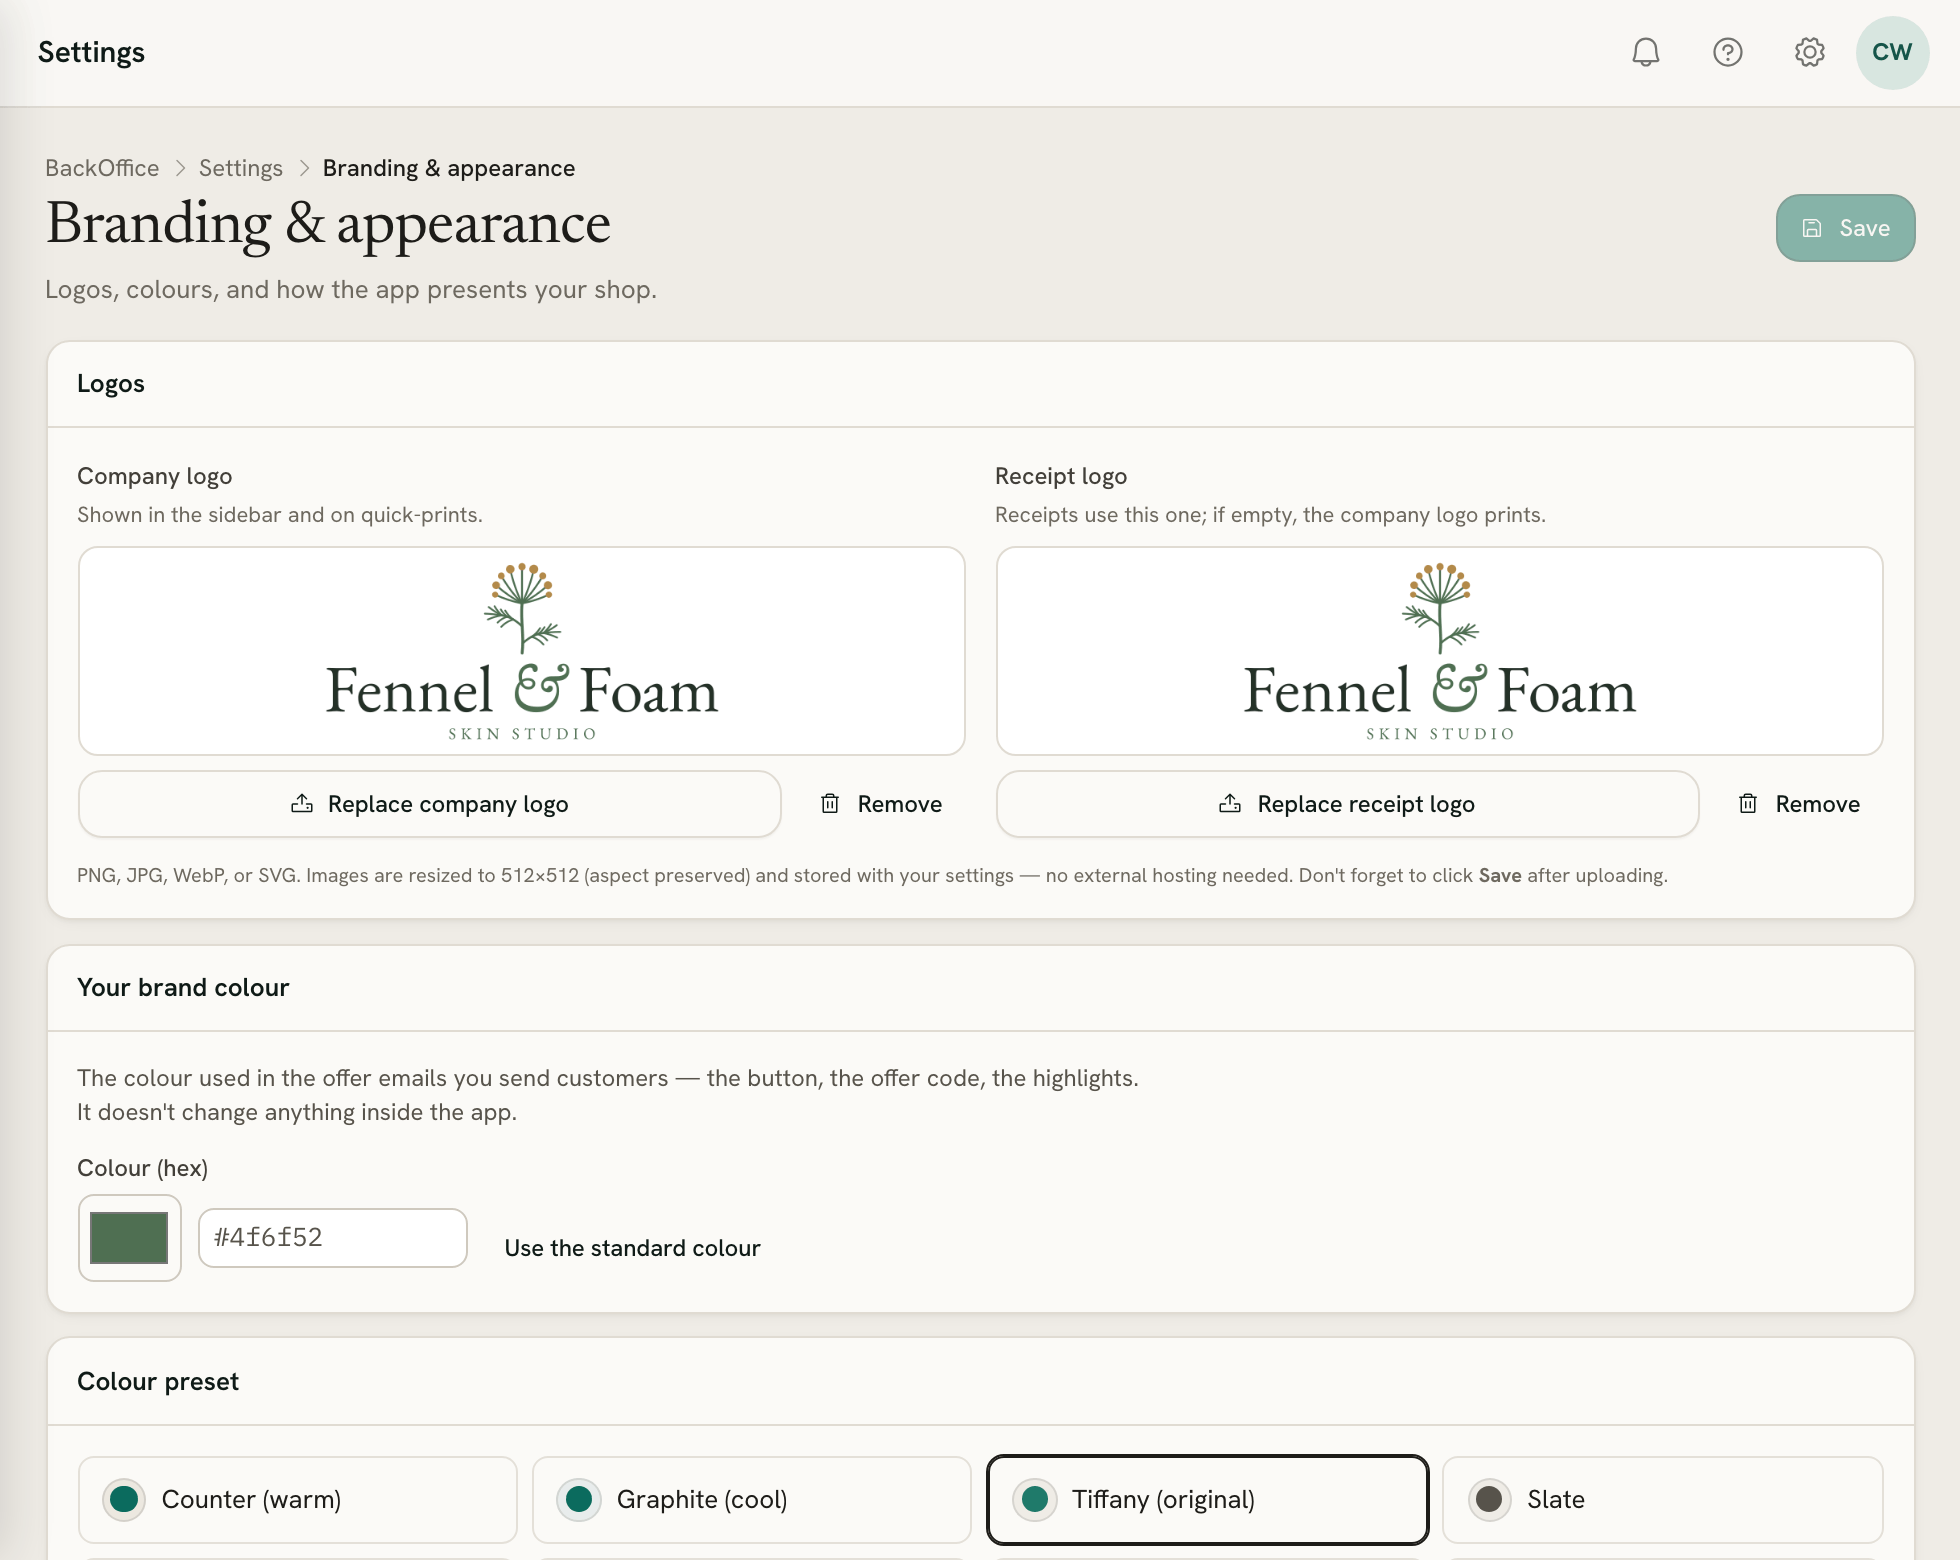This screenshot has width=1960, height=1560.
Task: Open the brand colour swatch picker
Action: [129, 1238]
